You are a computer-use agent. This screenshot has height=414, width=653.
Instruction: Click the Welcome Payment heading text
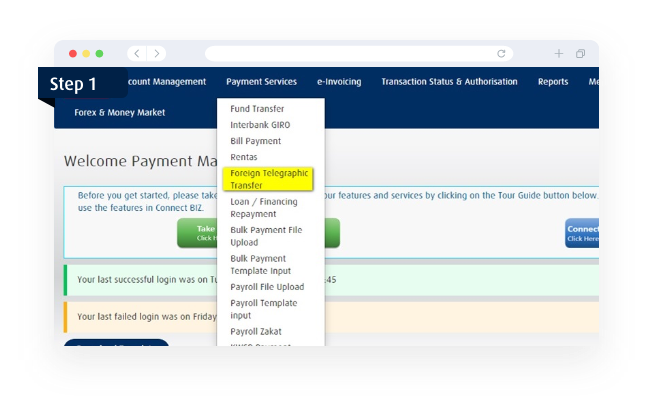click(140, 161)
